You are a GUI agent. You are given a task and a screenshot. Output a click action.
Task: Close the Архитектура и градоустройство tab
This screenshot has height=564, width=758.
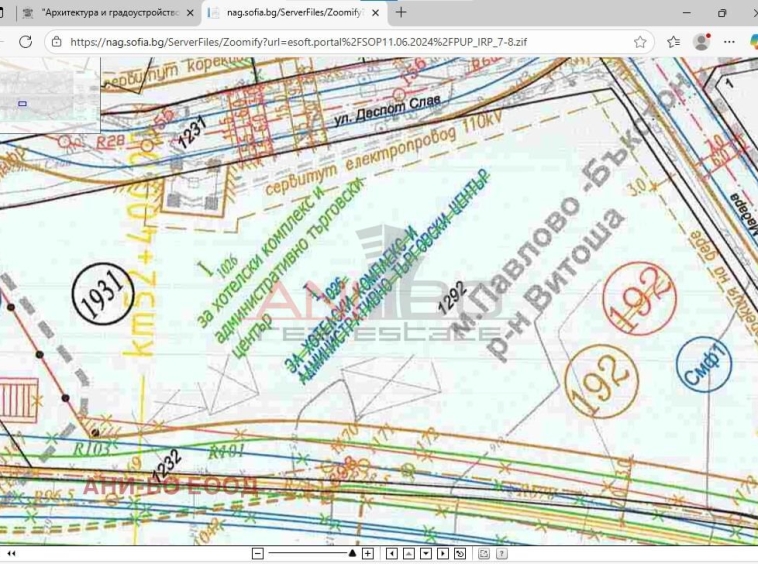(x=189, y=13)
